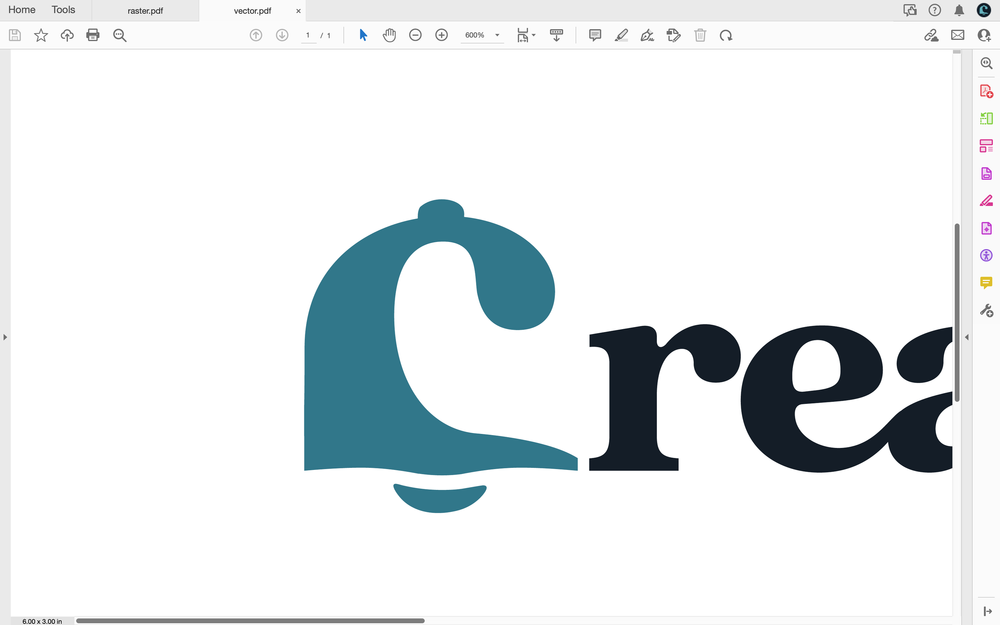Send the file by email
The width and height of the screenshot is (1000, 625).
tap(957, 34)
